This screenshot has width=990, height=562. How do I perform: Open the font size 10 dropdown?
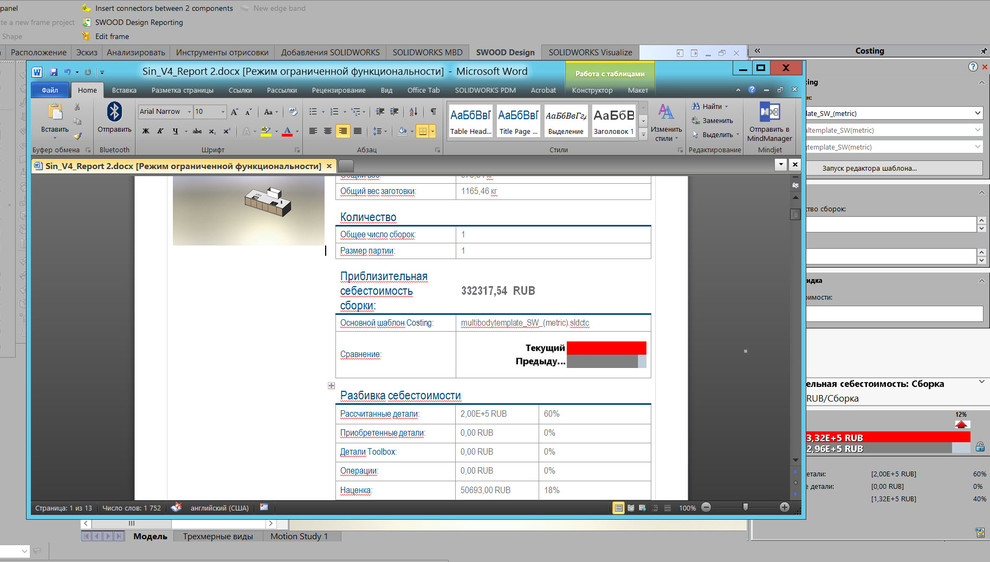click(x=224, y=112)
